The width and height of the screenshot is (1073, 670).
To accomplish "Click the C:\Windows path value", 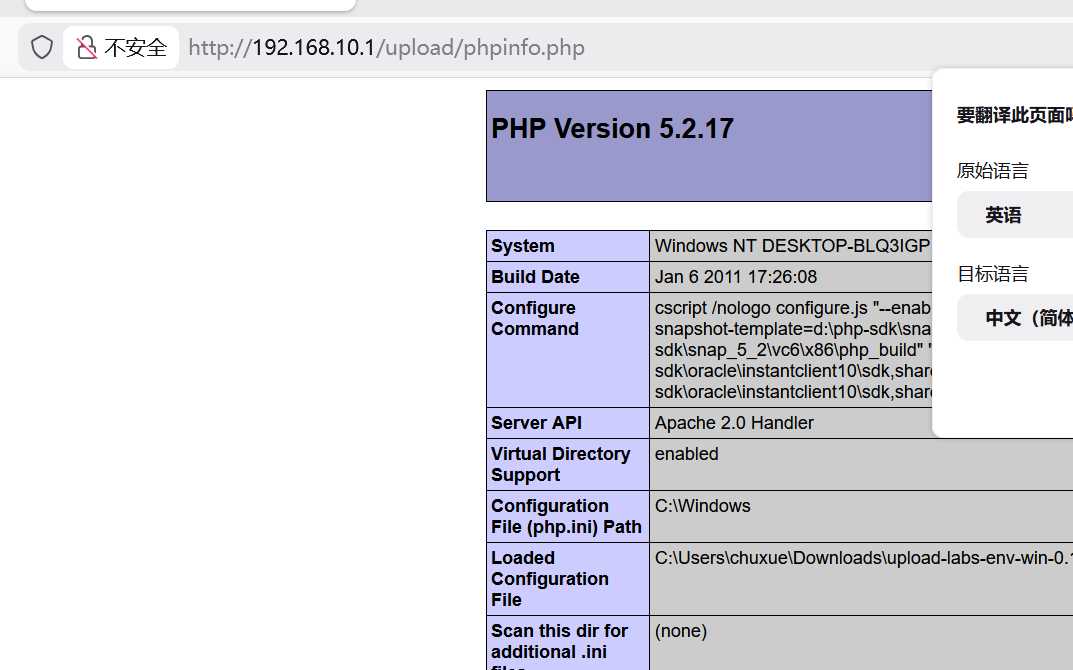I will tap(703, 506).
